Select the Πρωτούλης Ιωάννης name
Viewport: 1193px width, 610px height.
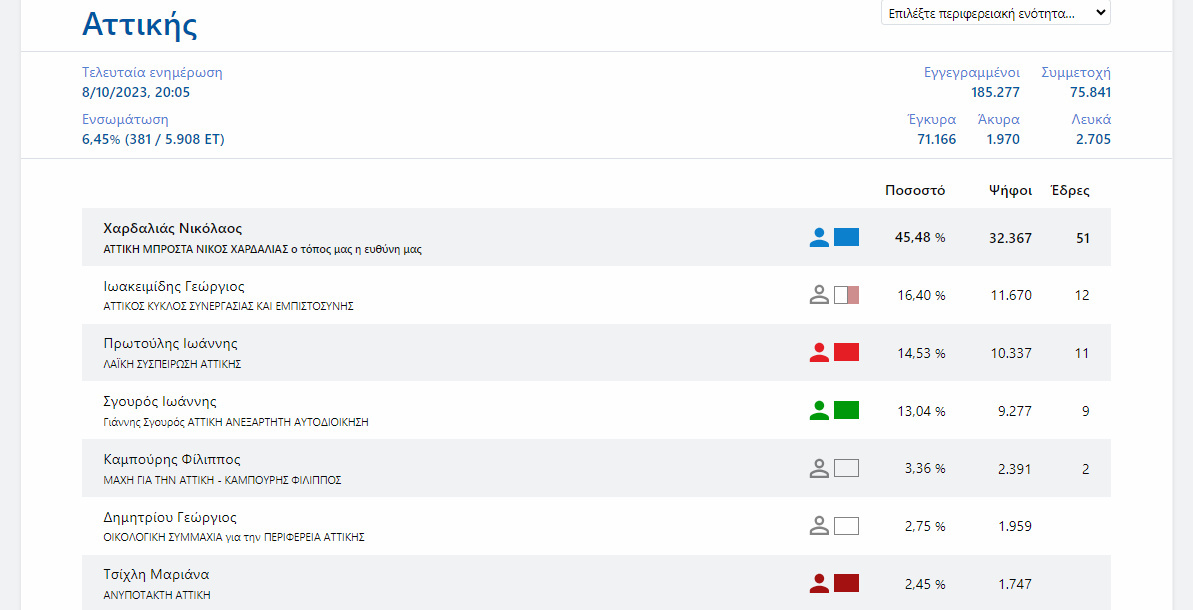tap(170, 343)
